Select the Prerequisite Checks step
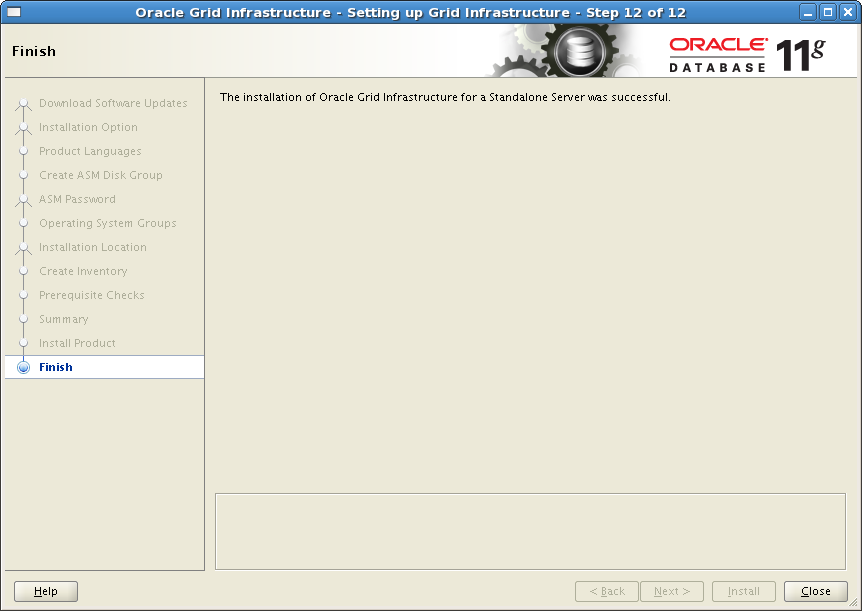This screenshot has height=611, width=862. [x=91, y=295]
